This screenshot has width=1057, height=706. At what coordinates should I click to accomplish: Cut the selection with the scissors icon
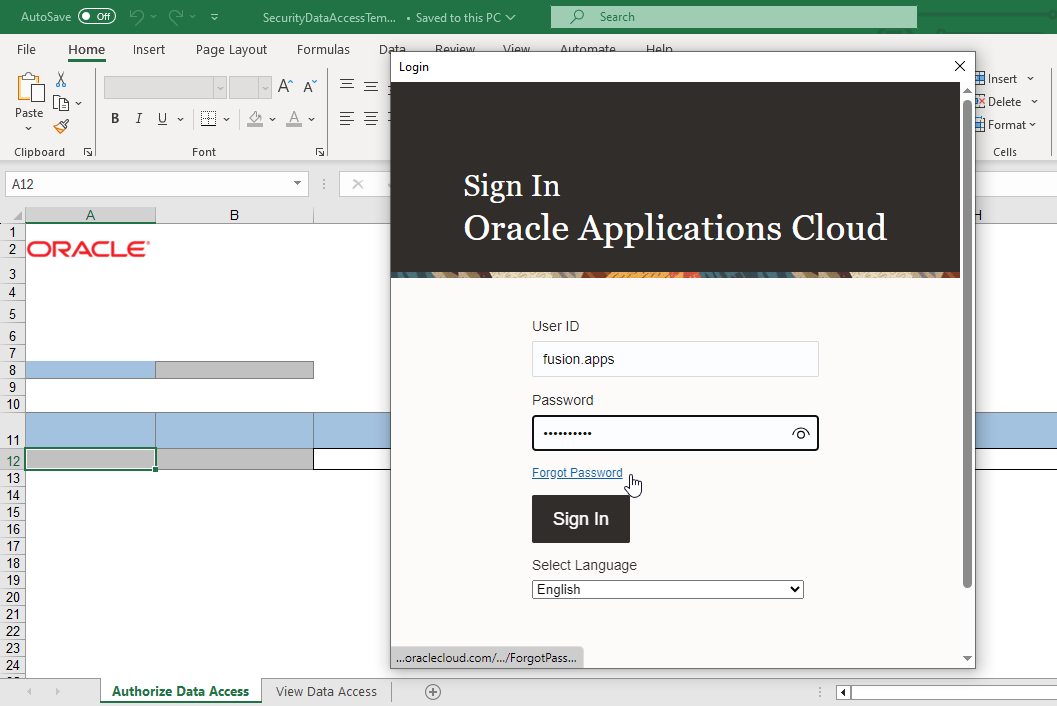pyautogui.click(x=61, y=80)
